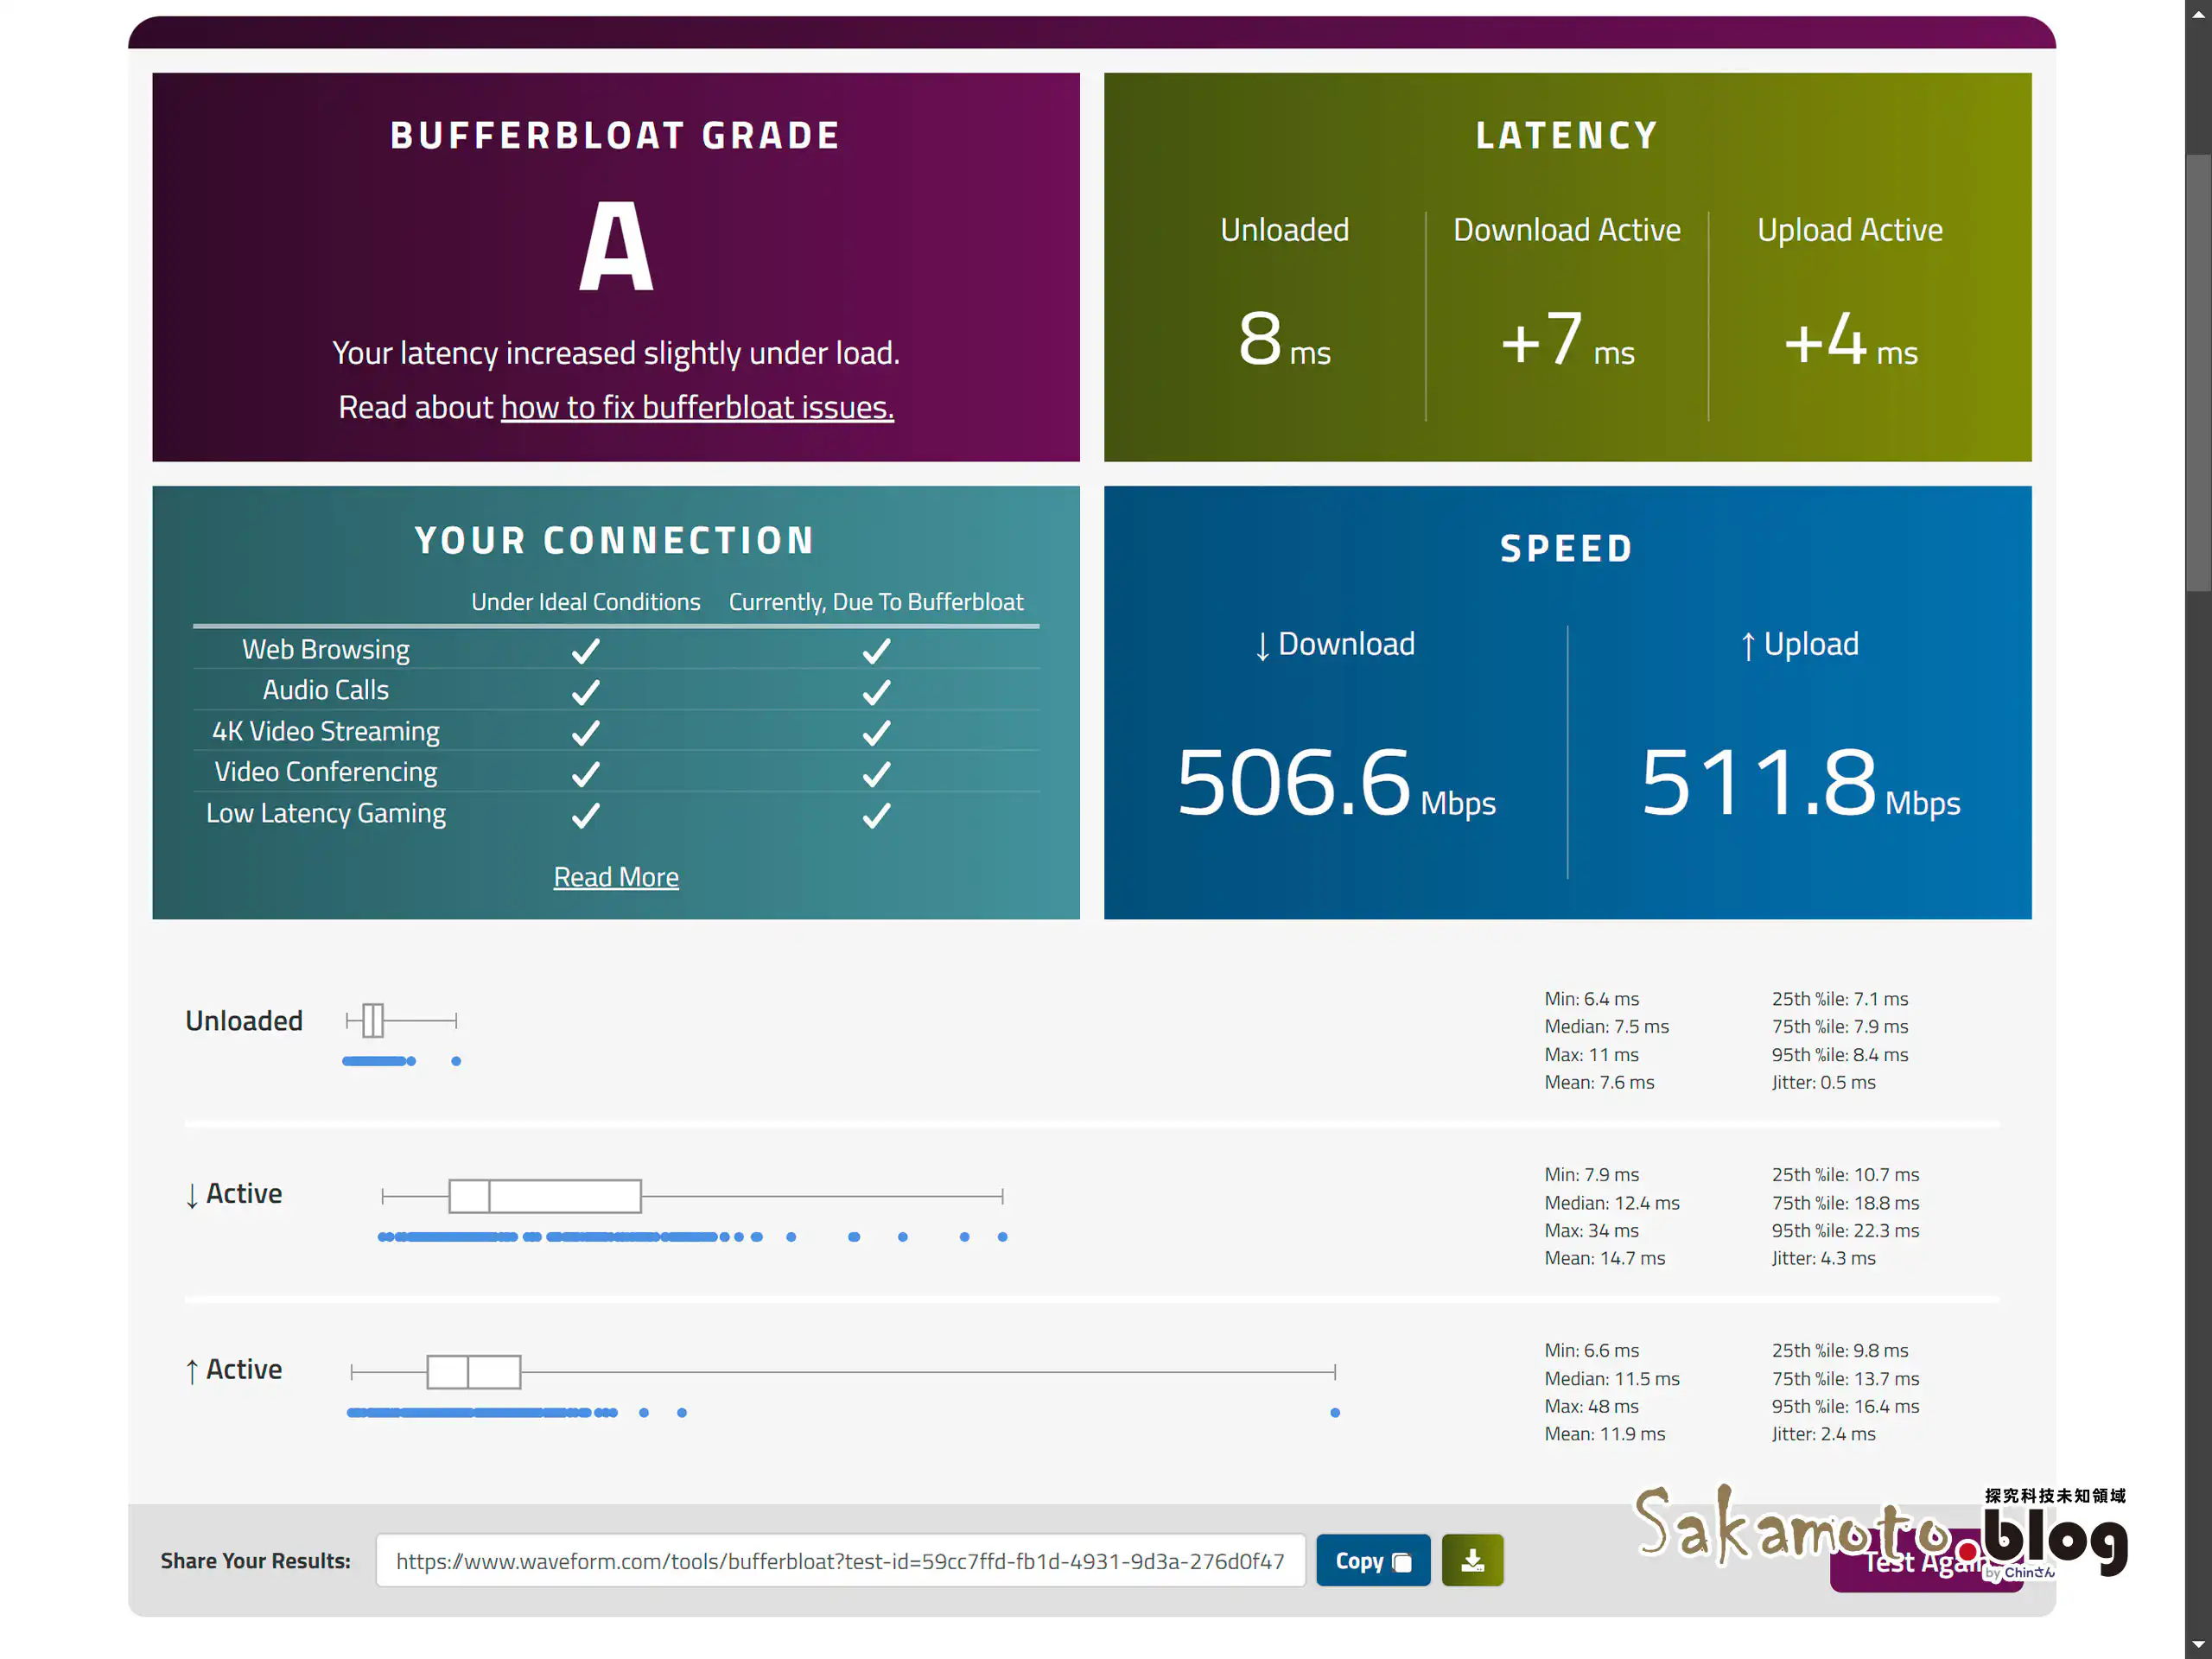Click the scrollbar up arrow icon
Screen dimensions: 2212x1659
click(x=2198, y=14)
